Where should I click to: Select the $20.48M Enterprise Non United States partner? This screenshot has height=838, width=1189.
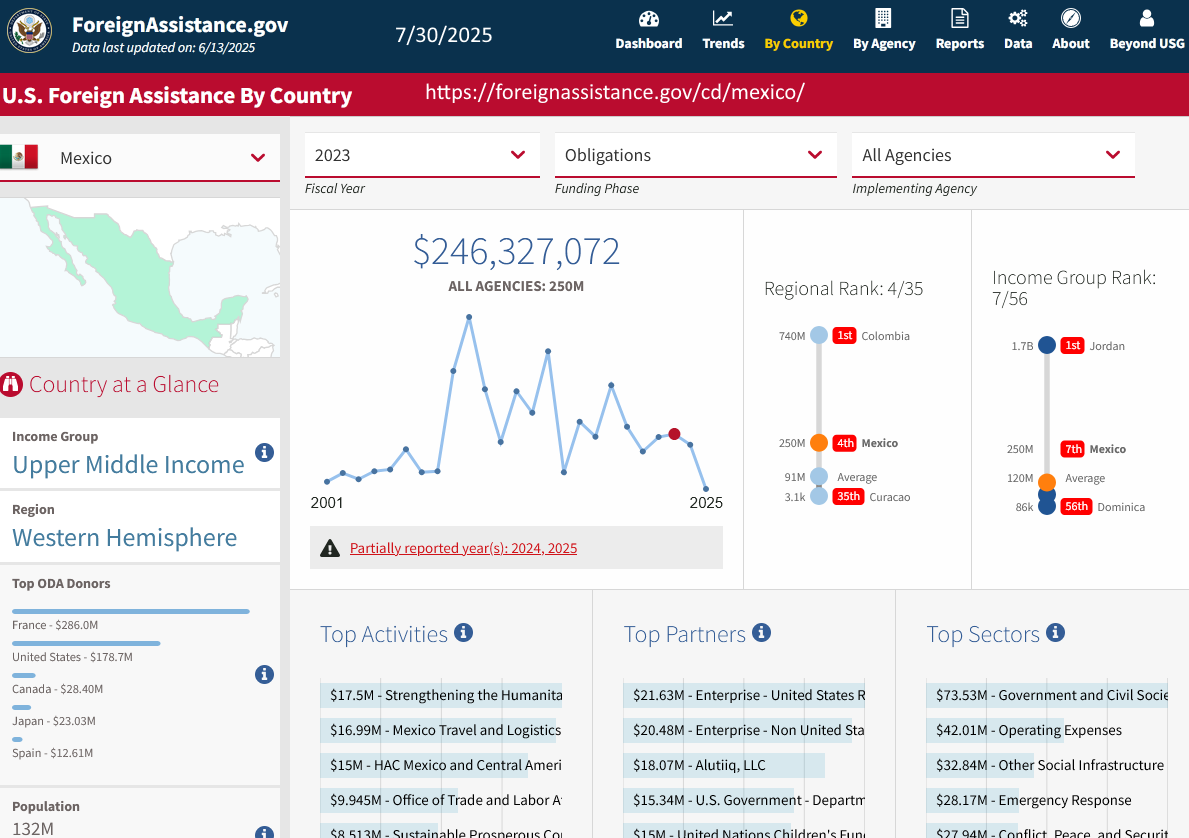tap(745, 730)
